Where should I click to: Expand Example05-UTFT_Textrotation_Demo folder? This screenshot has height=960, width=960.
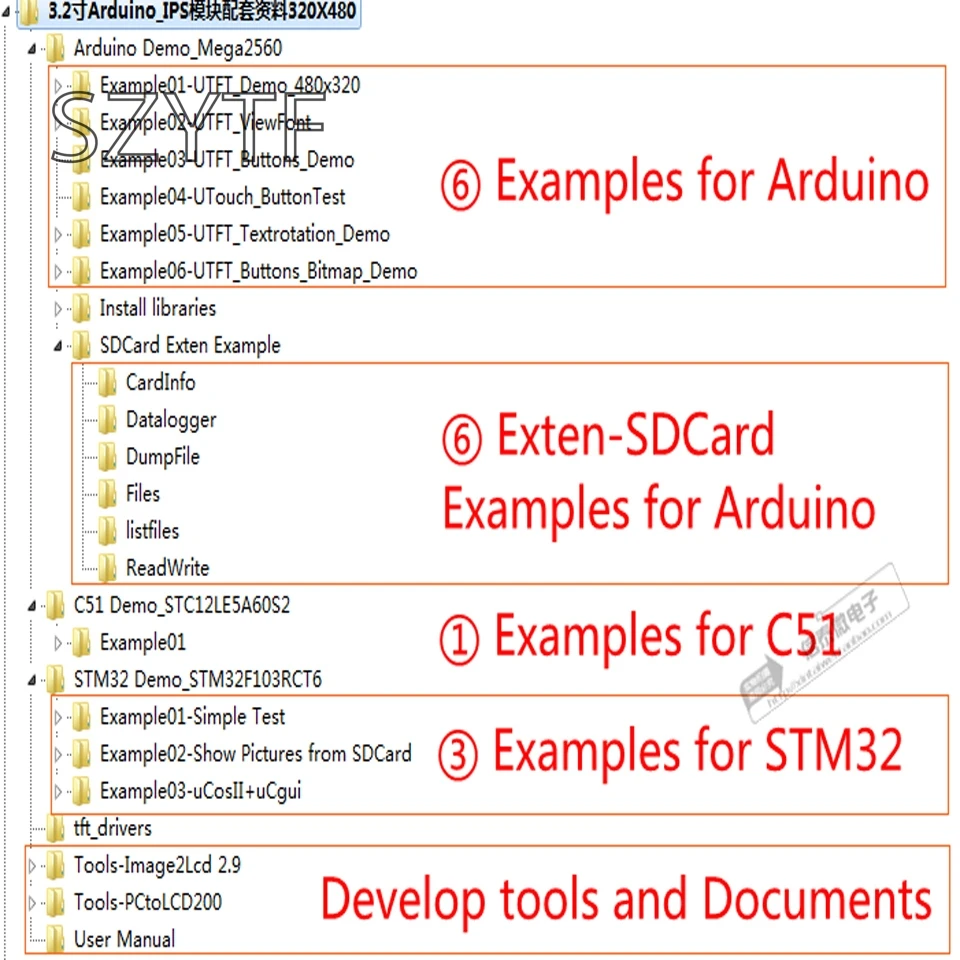(58, 234)
